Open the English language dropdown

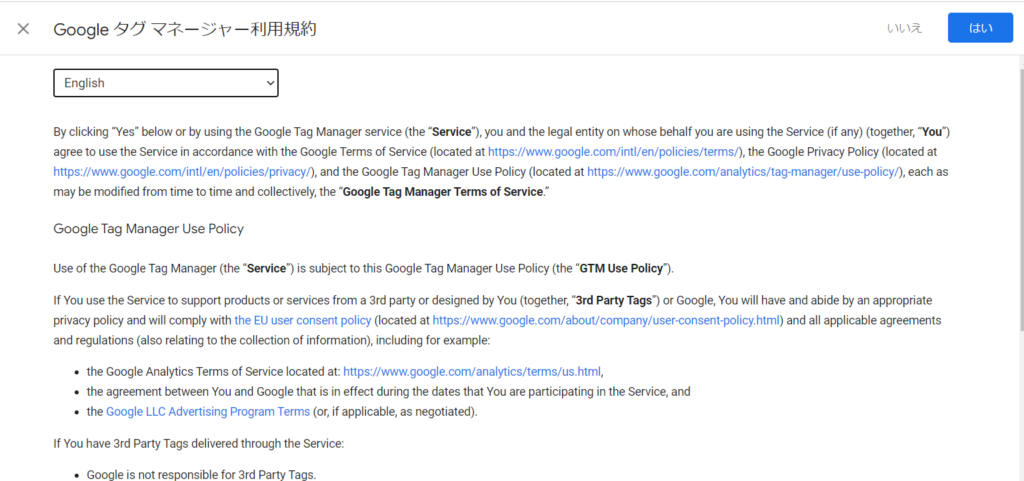(x=166, y=83)
